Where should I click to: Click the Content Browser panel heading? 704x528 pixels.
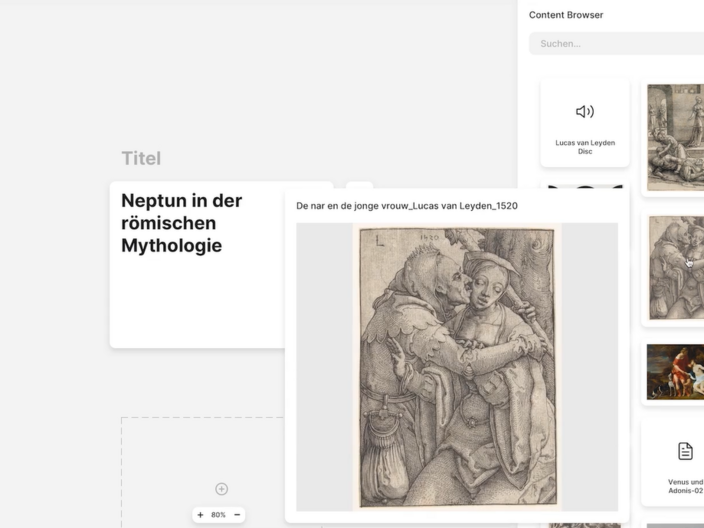point(566,15)
